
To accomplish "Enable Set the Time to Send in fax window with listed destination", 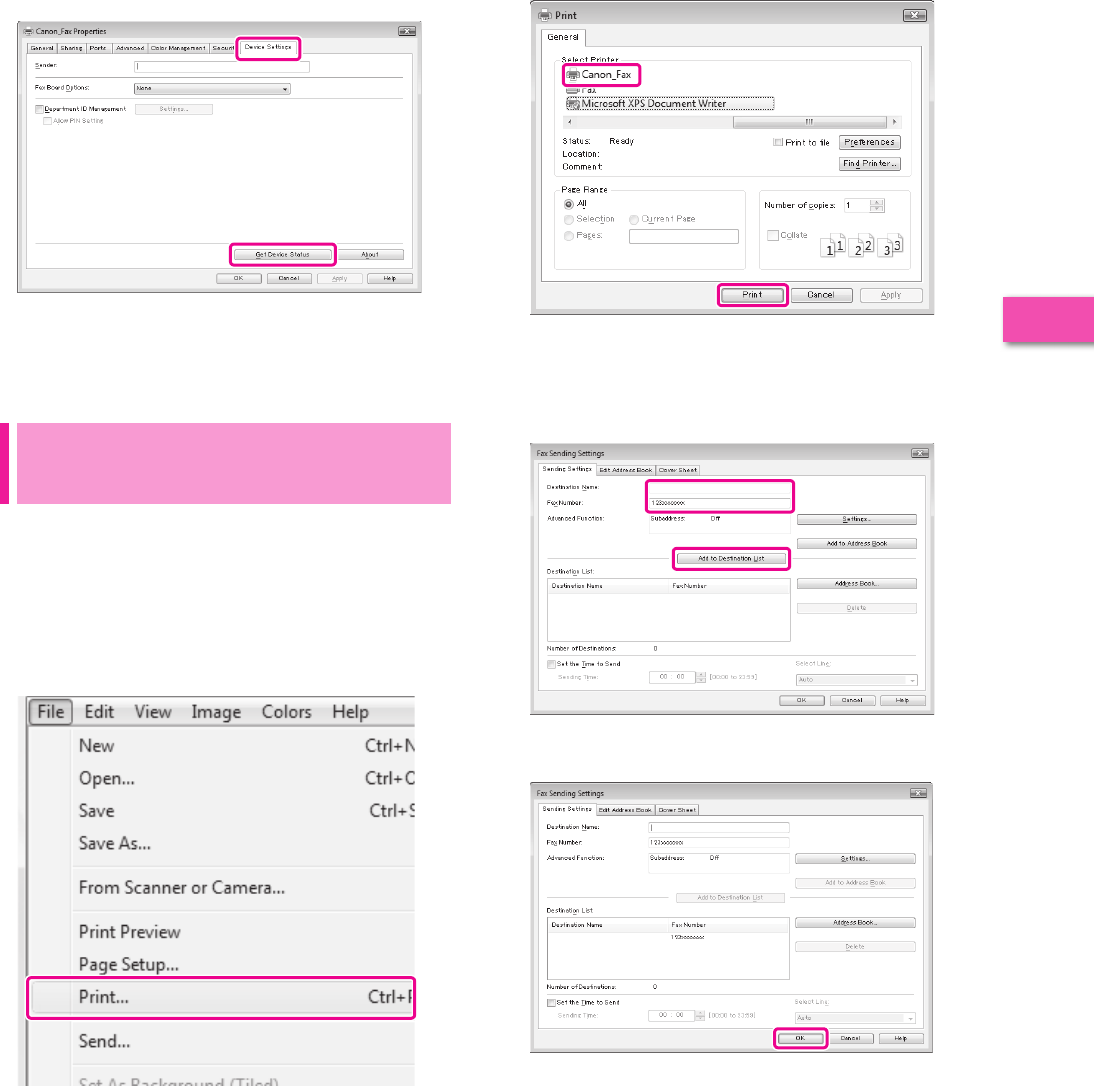I will 551,1003.
